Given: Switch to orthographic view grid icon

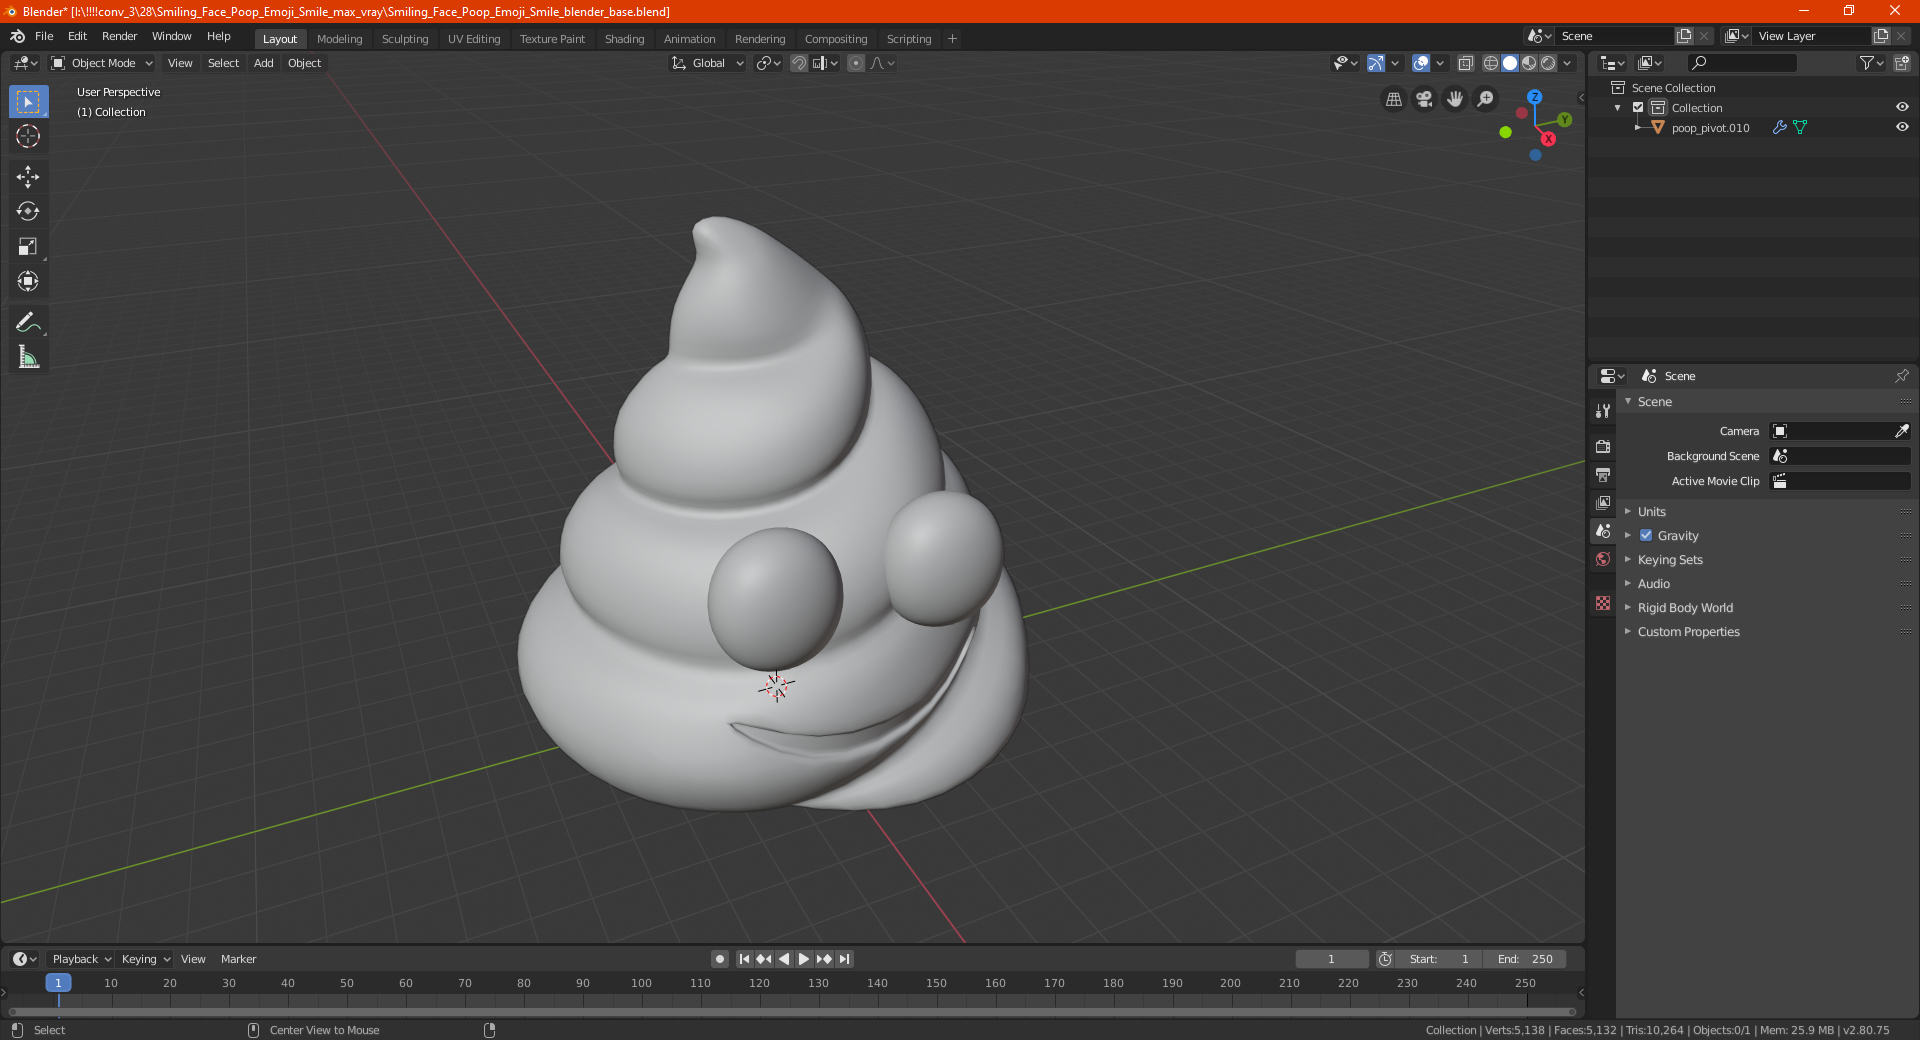Looking at the screenshot, I should click(1393, 99).
